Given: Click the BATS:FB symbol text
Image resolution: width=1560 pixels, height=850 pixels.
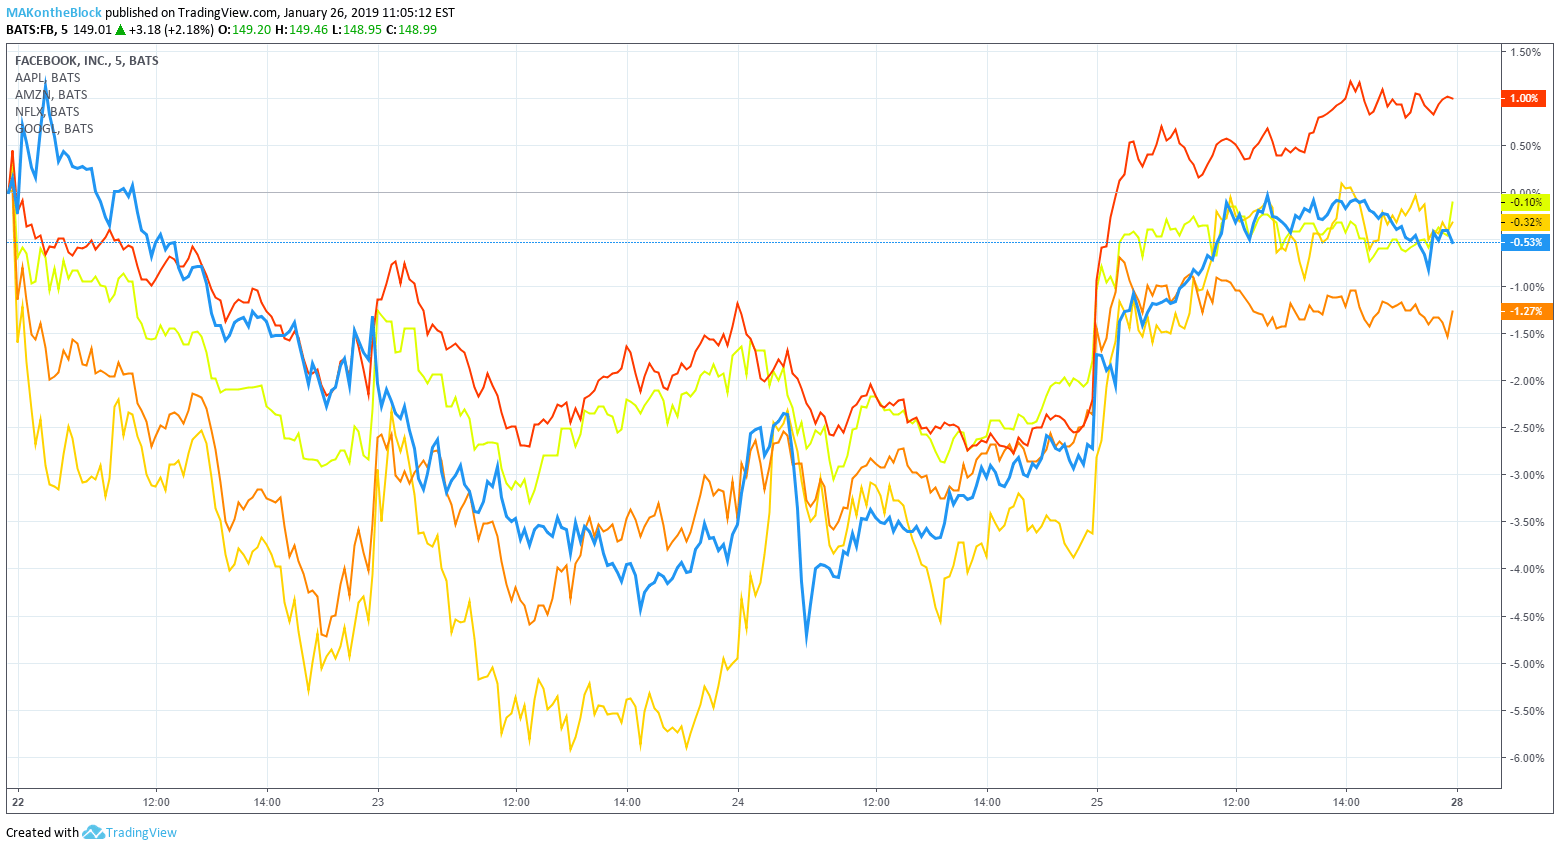Looking at the screenshot, I should 31,29.
